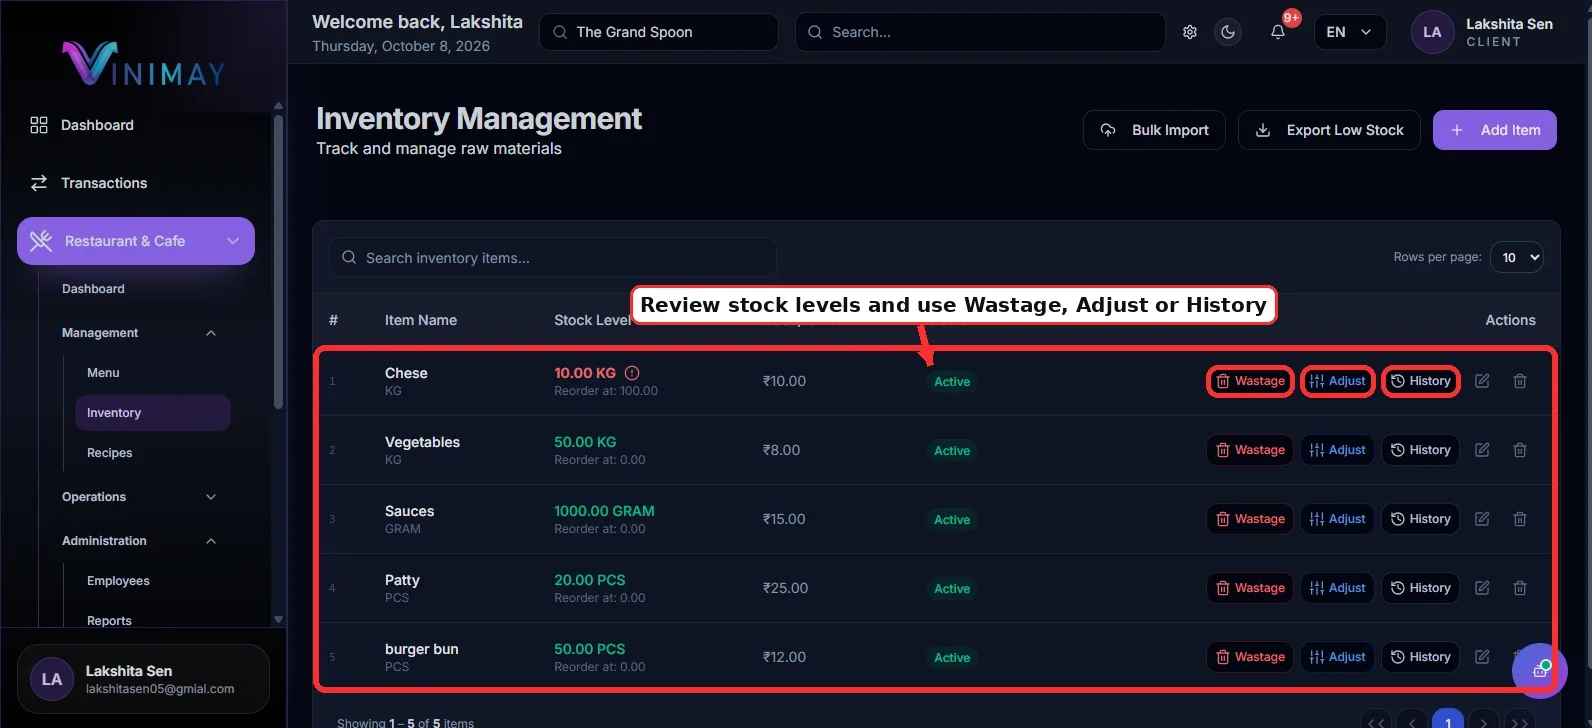View History for Patty

click(x=1420, y=588)
